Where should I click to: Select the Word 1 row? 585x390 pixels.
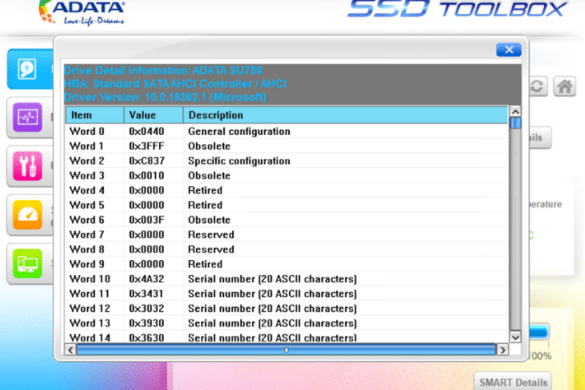click(287, 146)
